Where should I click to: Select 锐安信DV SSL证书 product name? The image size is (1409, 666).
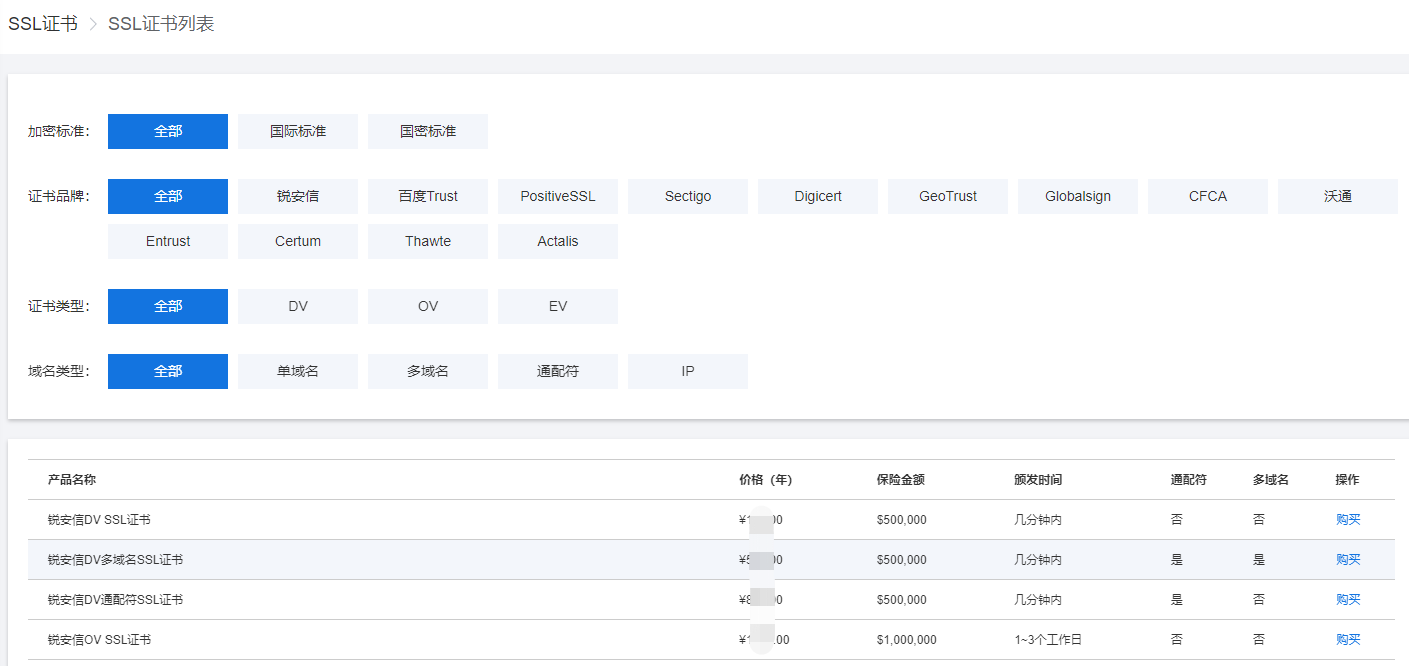pyautogui.click(x=99, y=520)
